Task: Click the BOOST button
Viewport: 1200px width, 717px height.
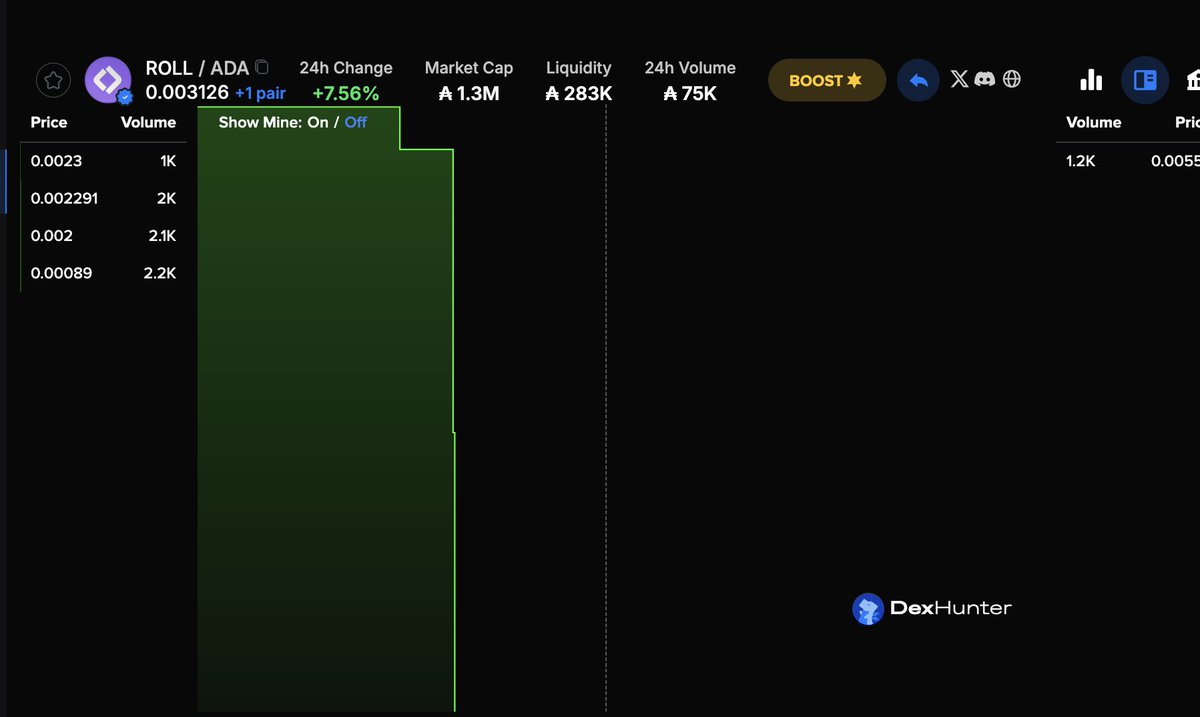Action: pyautogui.click(x=826, y=80)
